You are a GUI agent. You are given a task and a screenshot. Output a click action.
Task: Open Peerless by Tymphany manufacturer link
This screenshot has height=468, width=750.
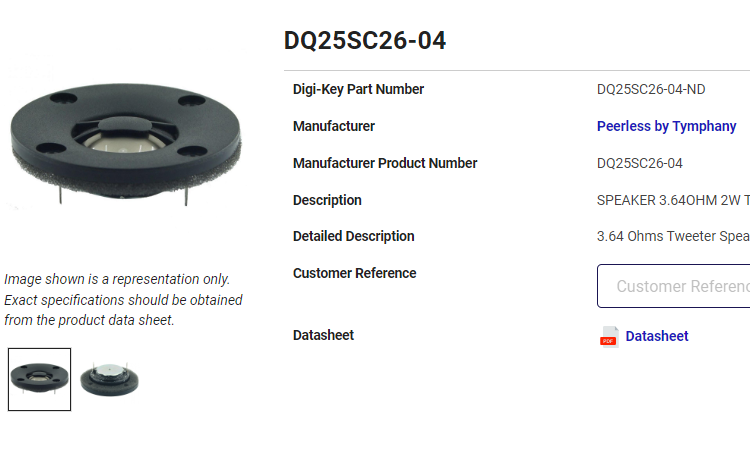(x=666, y=126)
